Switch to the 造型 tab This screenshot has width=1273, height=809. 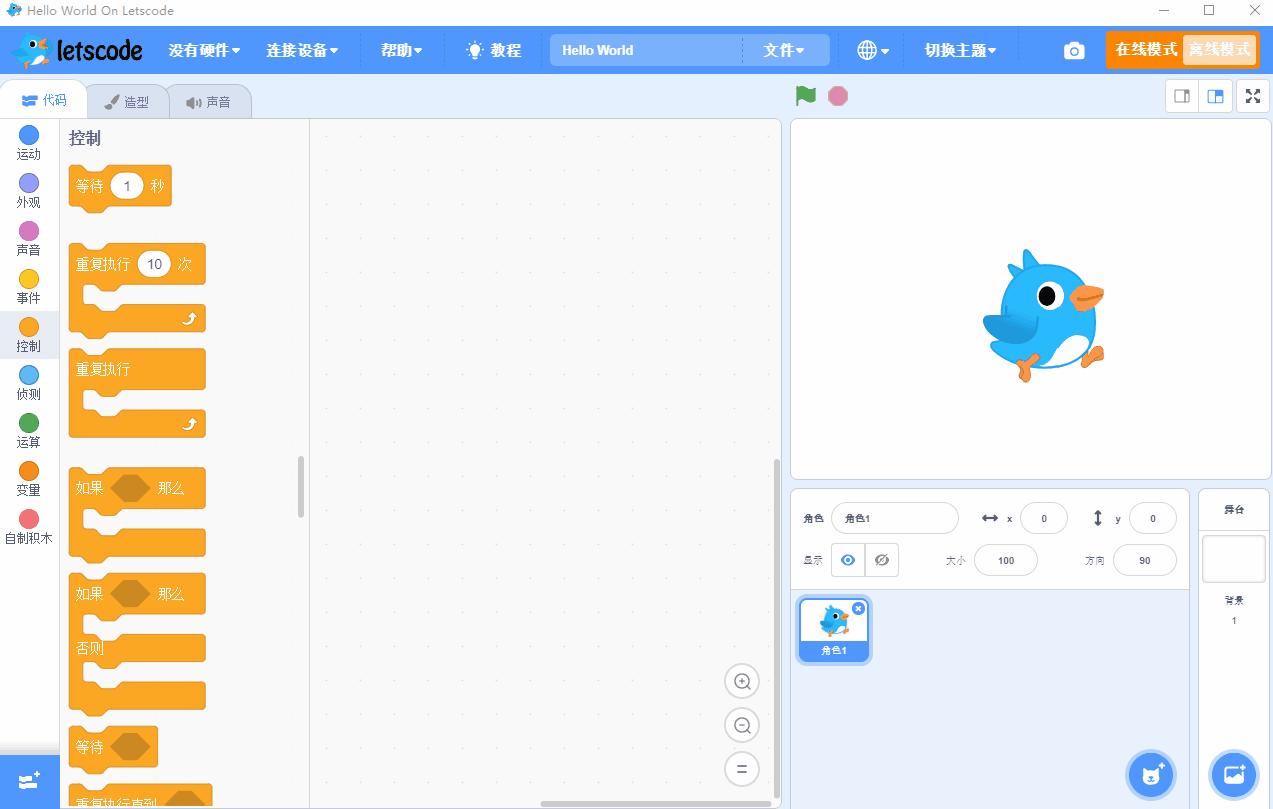click(128, 100)
